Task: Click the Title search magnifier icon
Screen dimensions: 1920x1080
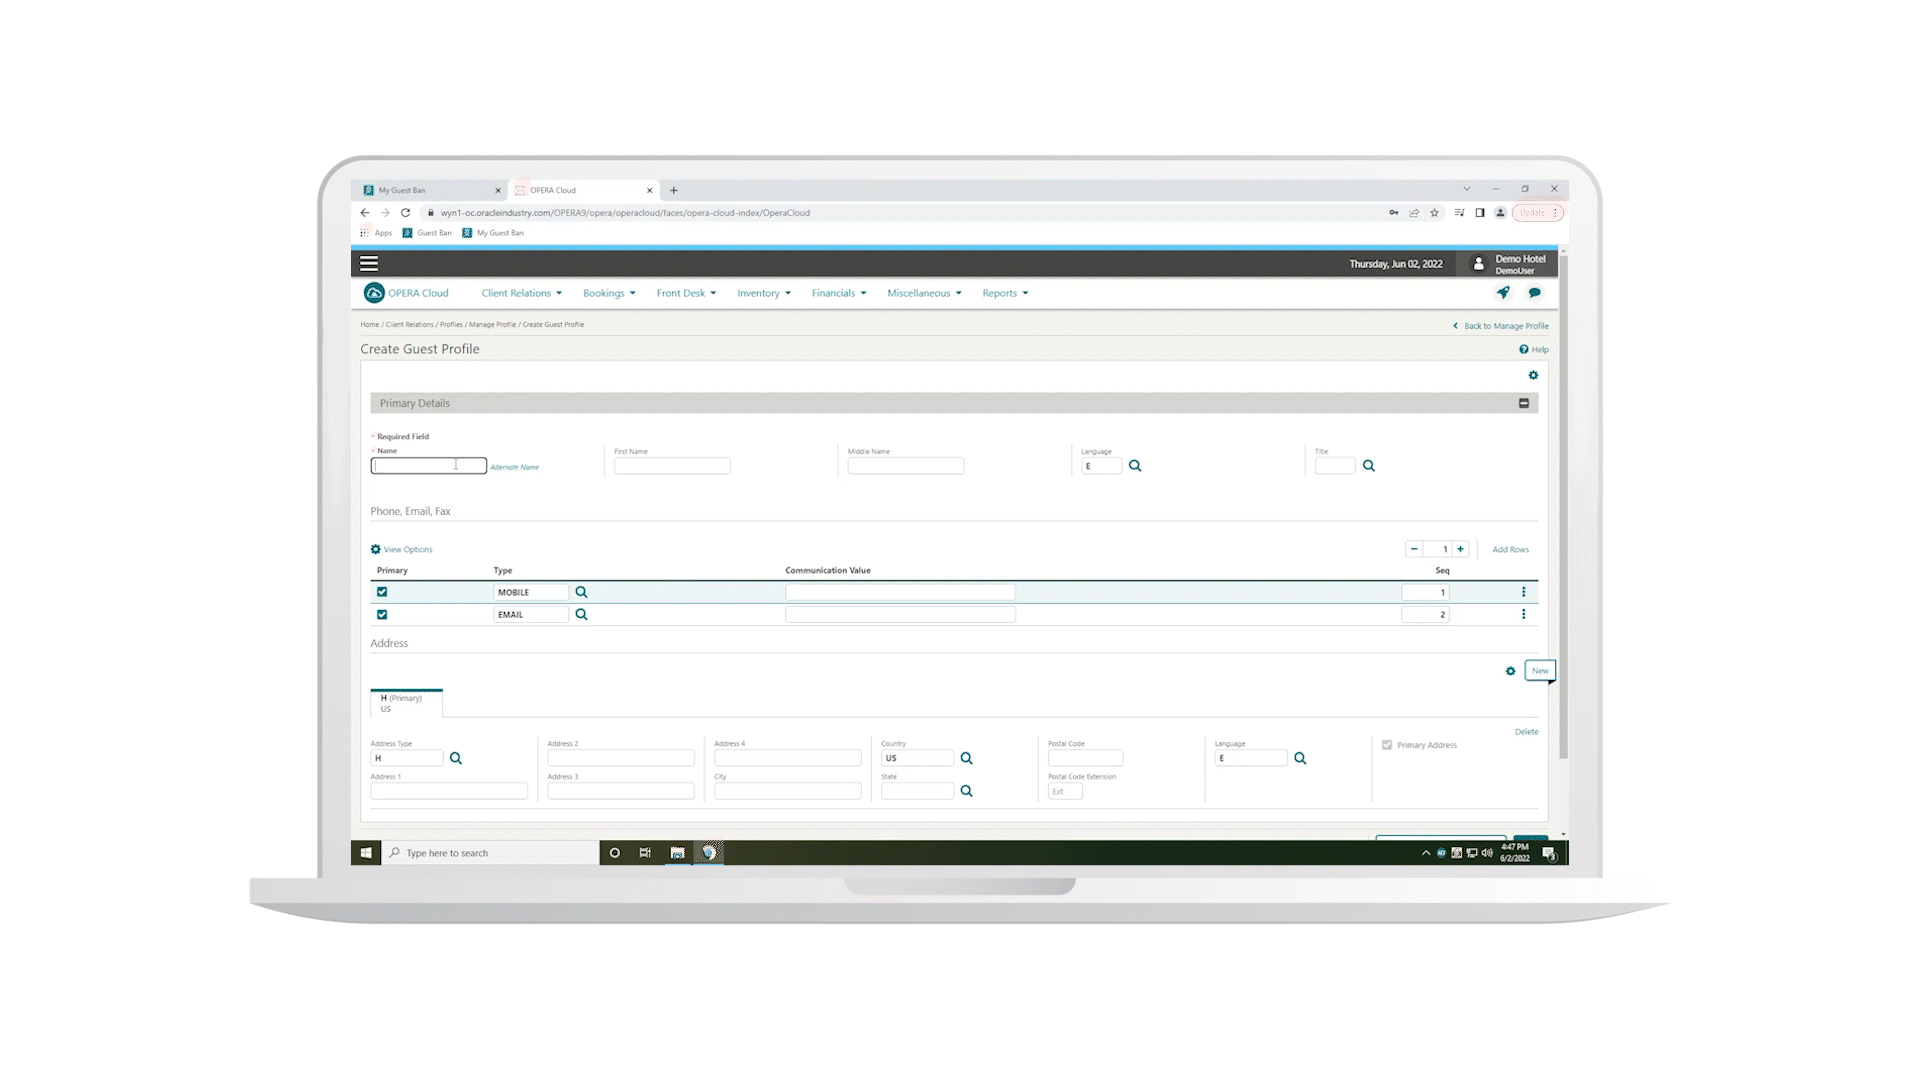Action: coord(1369,466)
